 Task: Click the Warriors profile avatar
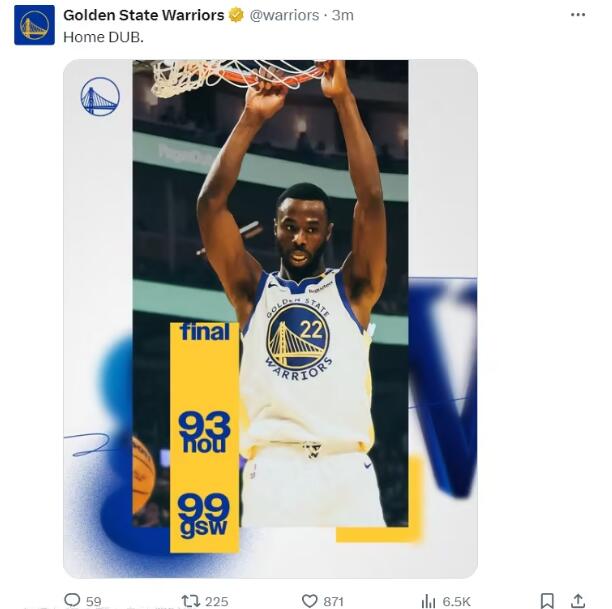34,25
